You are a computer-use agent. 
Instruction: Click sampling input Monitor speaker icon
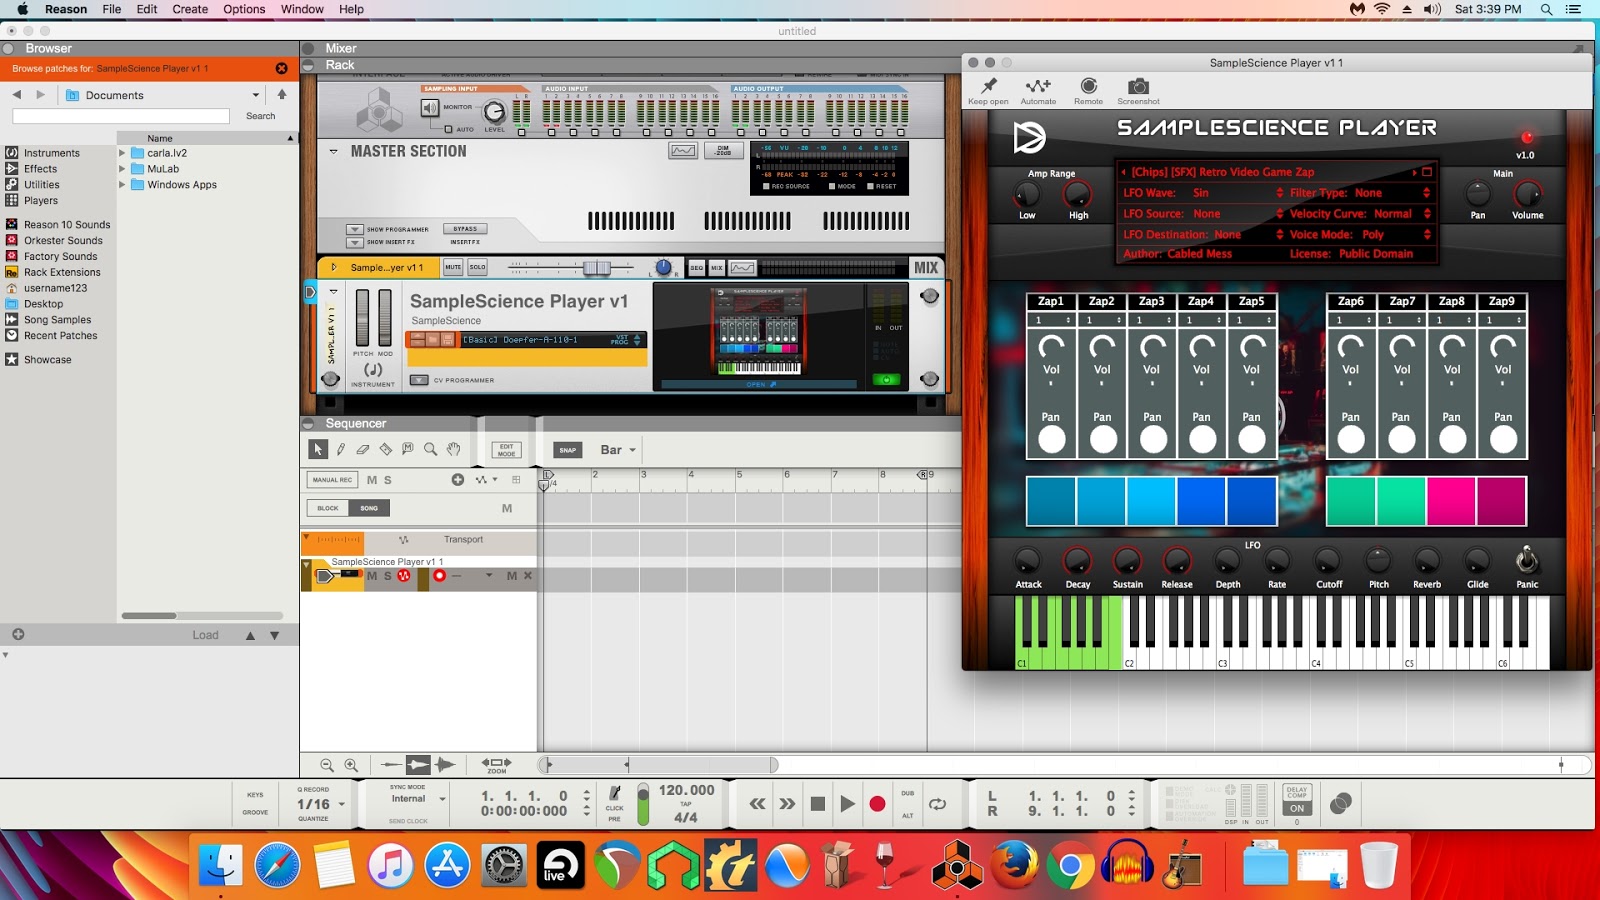(430, 107)
